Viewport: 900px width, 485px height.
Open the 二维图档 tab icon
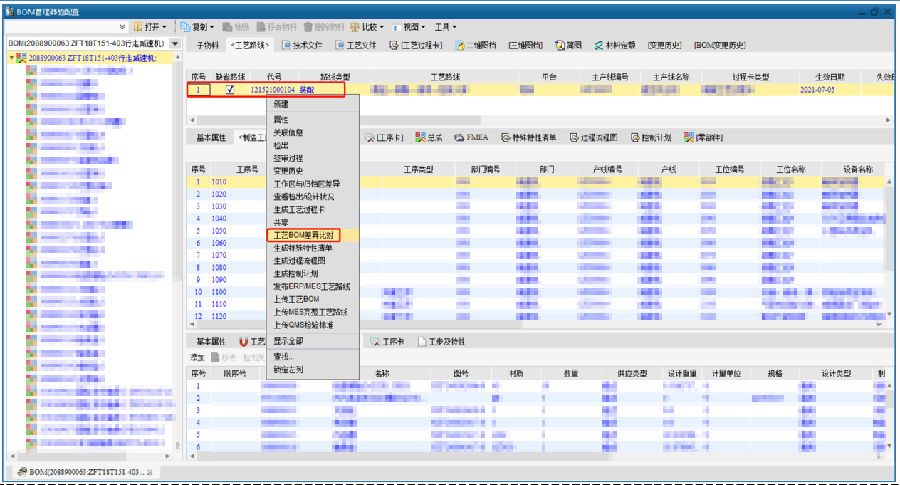[461, 45]
